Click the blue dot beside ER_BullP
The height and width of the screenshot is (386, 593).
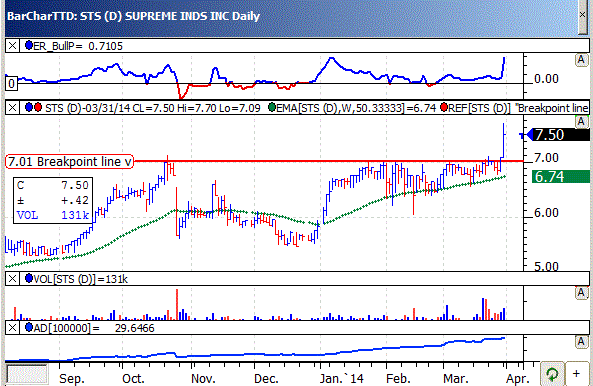29,45
